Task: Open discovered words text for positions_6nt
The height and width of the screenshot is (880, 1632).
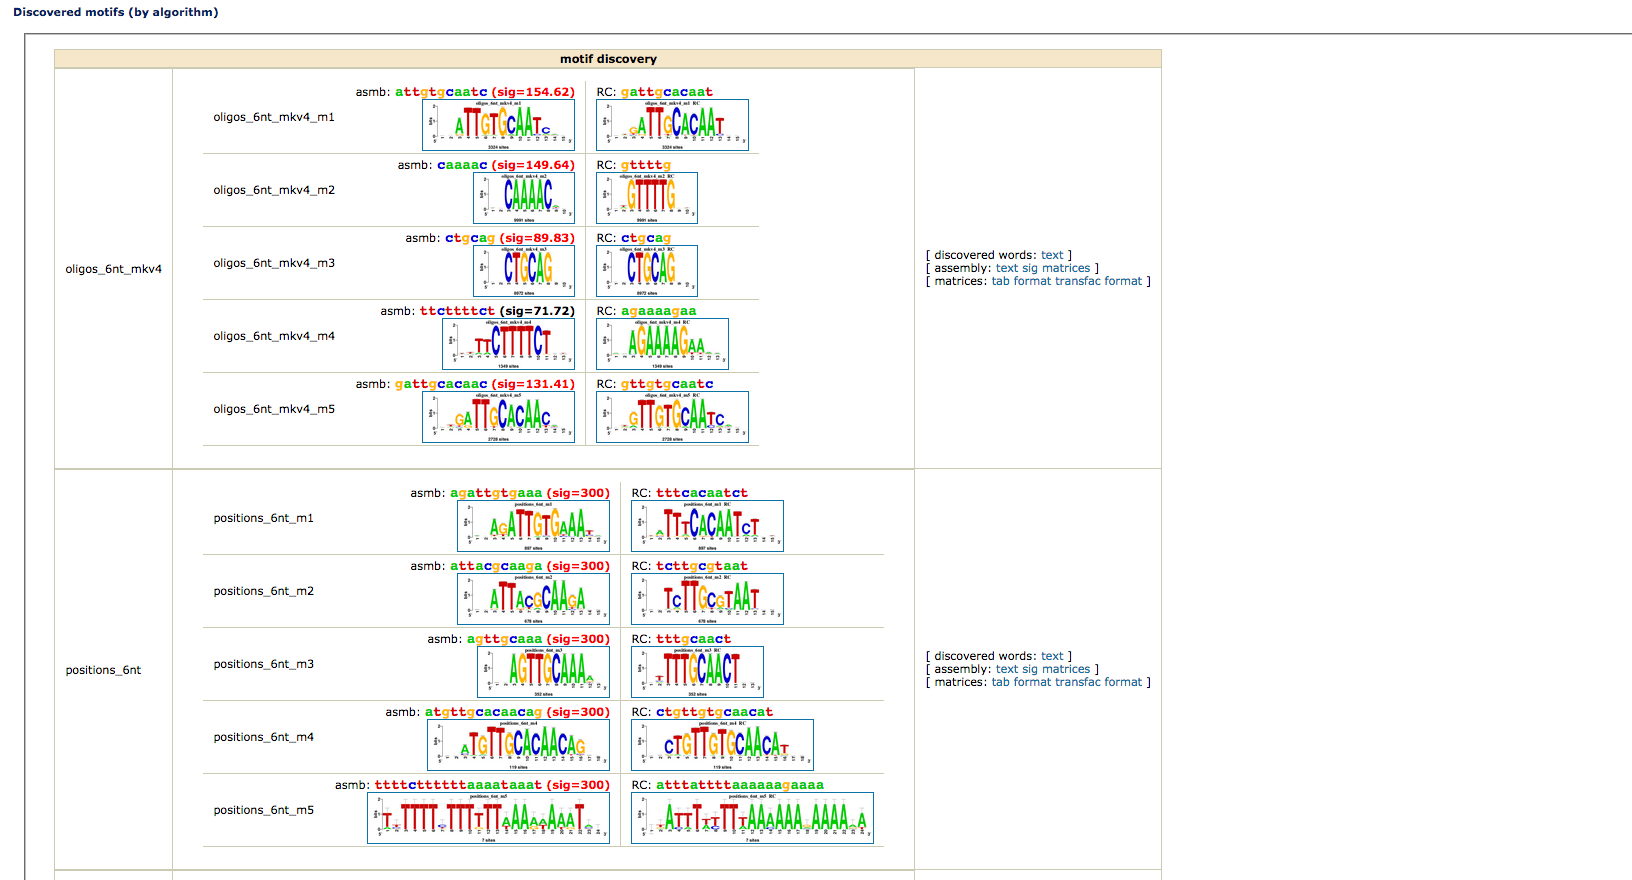Action: [1052, 656]
